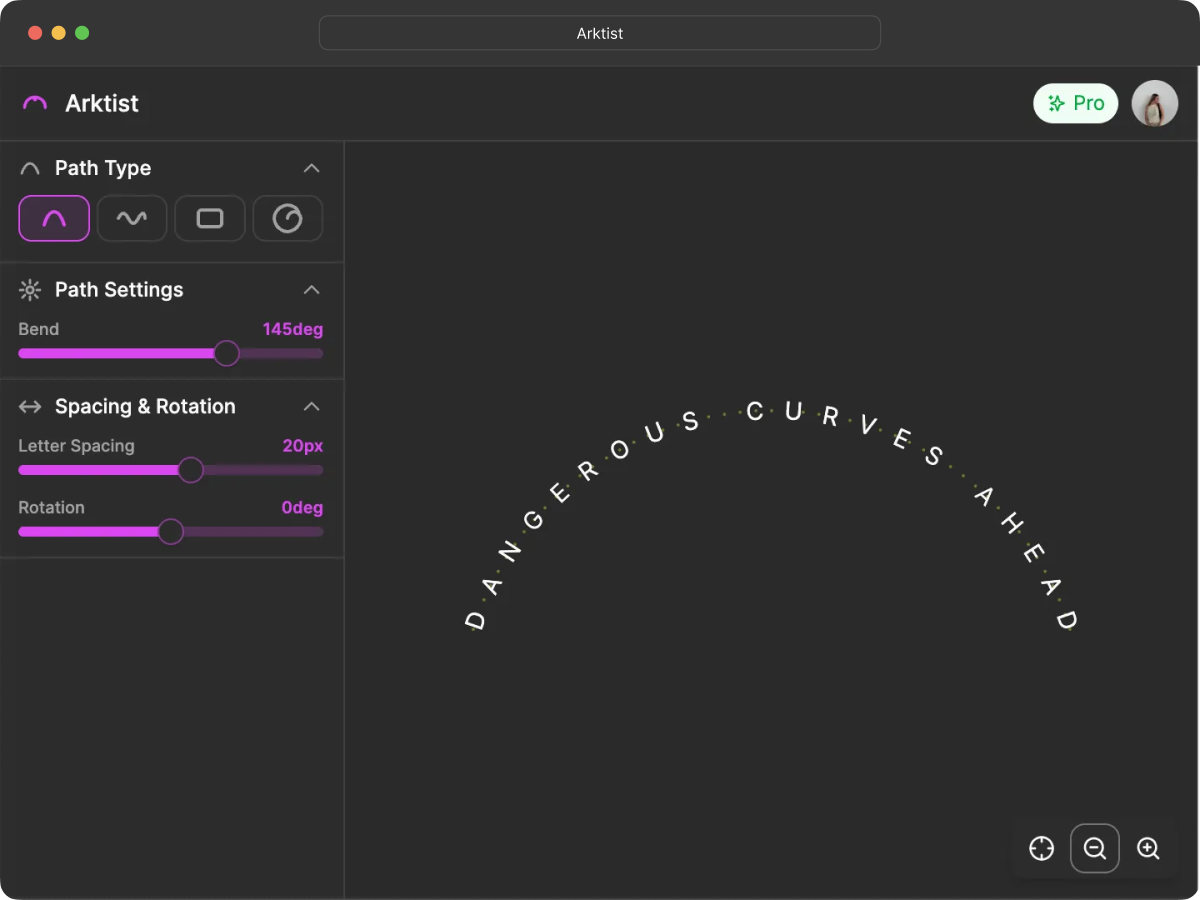Click the Pro upgrade button
1200x900 pixels.
pos(1075,103)
